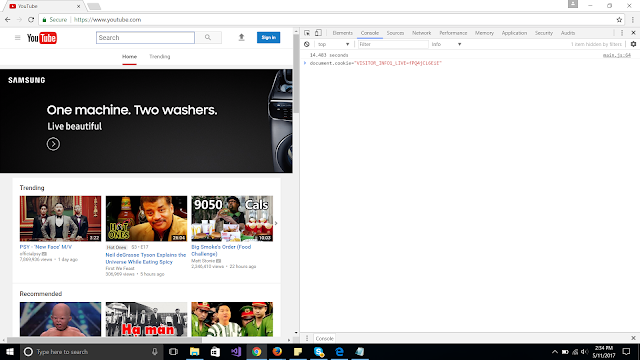Go to the YouTube logo home
Viewport: 640px width, 360px height.
(x=42, y=38)
